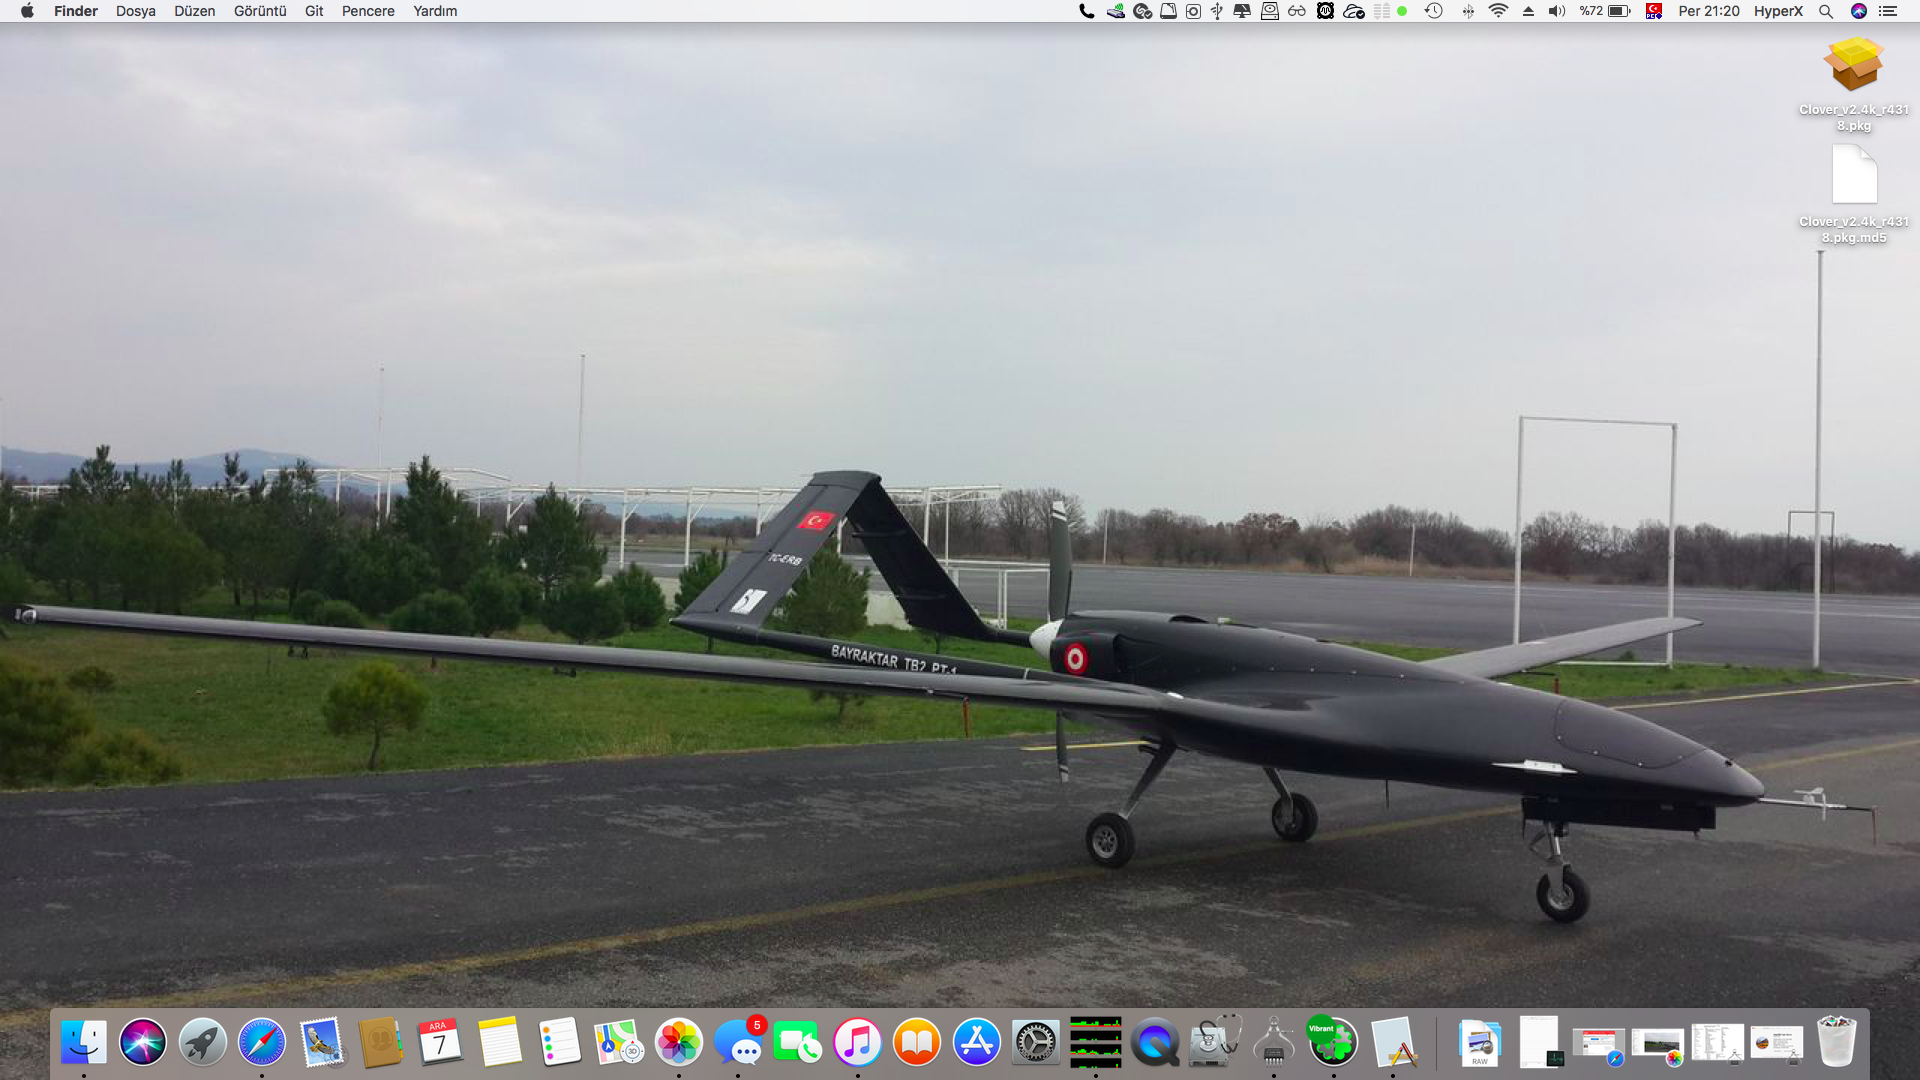1920x1080 pixels.
Task: Select Clover_v2.4k_r4318.pkg desktop file
Action: coord(1853,65)
